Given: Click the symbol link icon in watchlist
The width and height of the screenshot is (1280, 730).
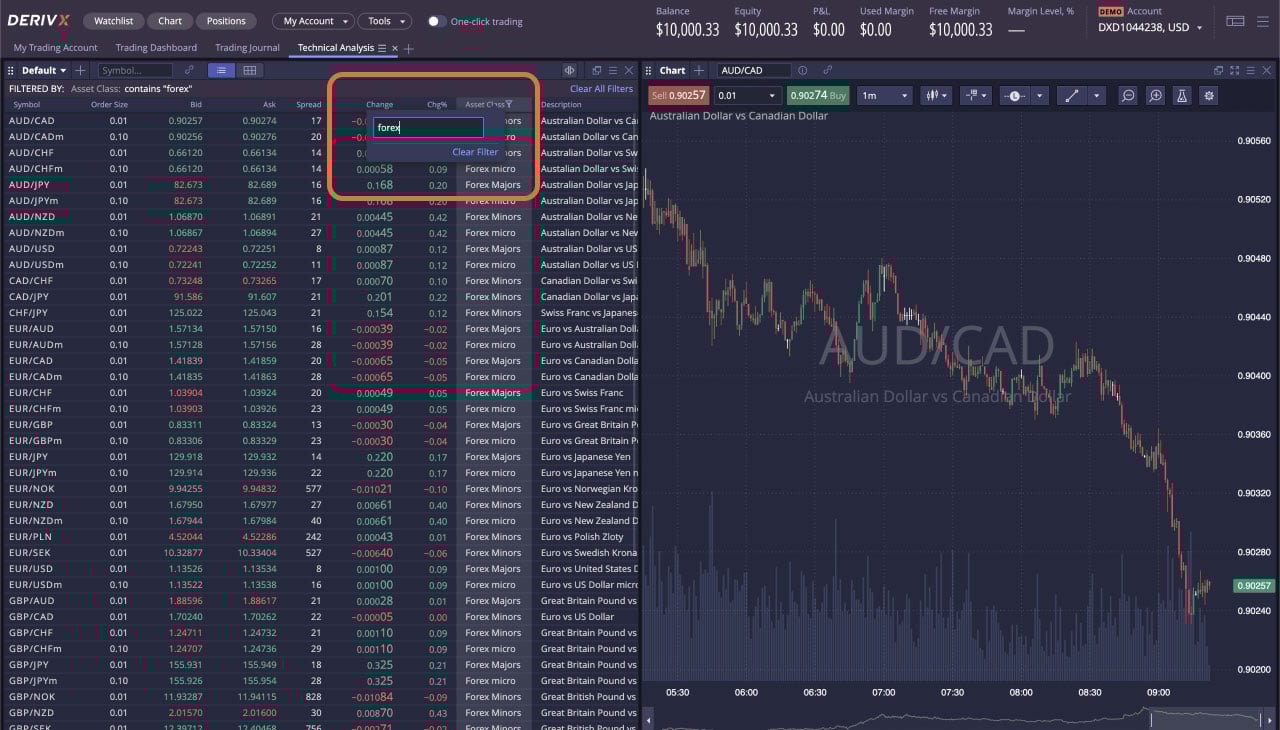Looking at the screenshot, I should tap(189, 71).
